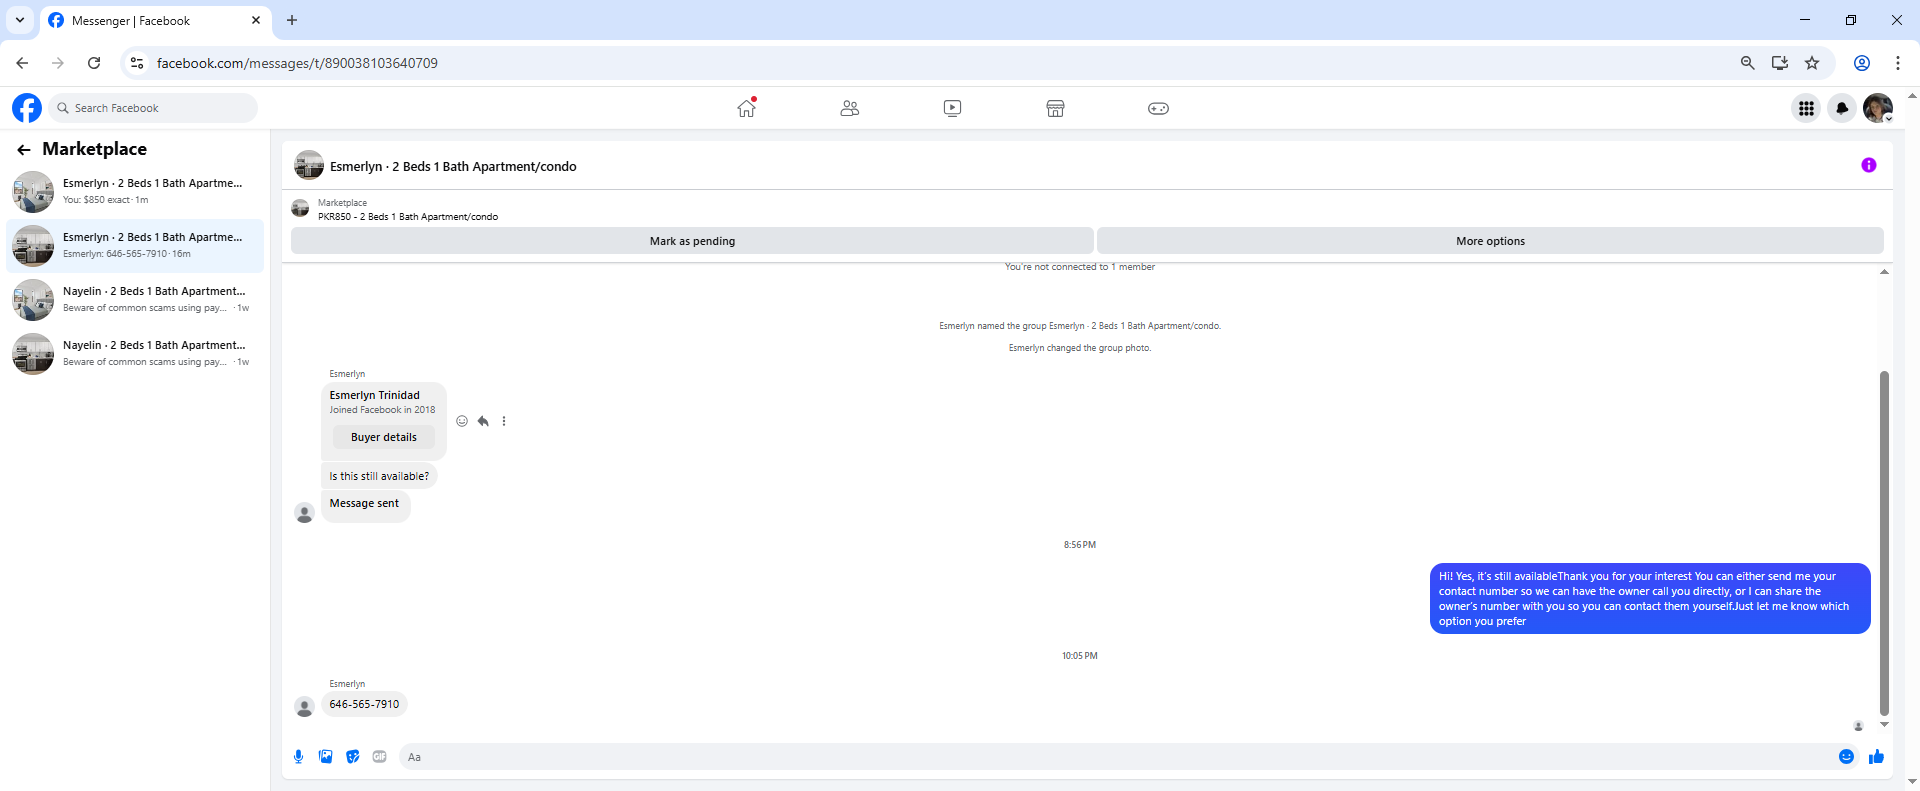Go to the Home feed icon
Screen dimensions: 1920x791
pos(747,108)
